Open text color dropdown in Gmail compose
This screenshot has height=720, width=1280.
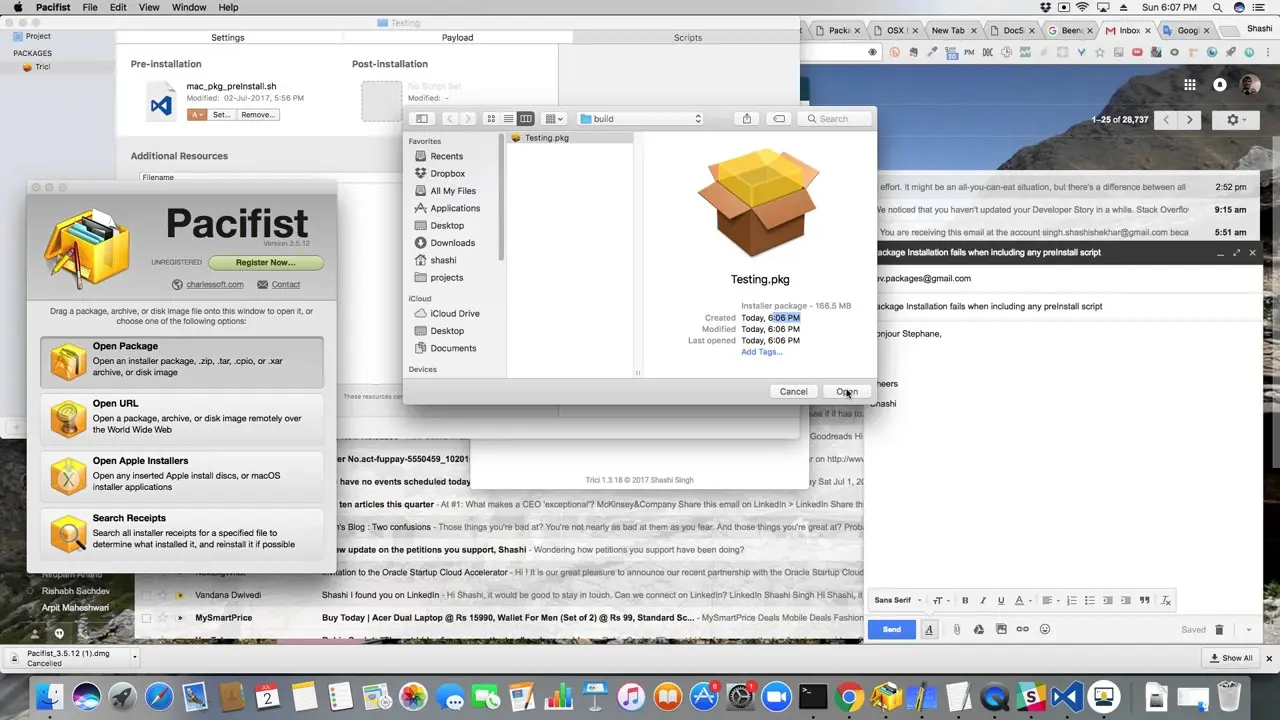tap(1023, 600)
